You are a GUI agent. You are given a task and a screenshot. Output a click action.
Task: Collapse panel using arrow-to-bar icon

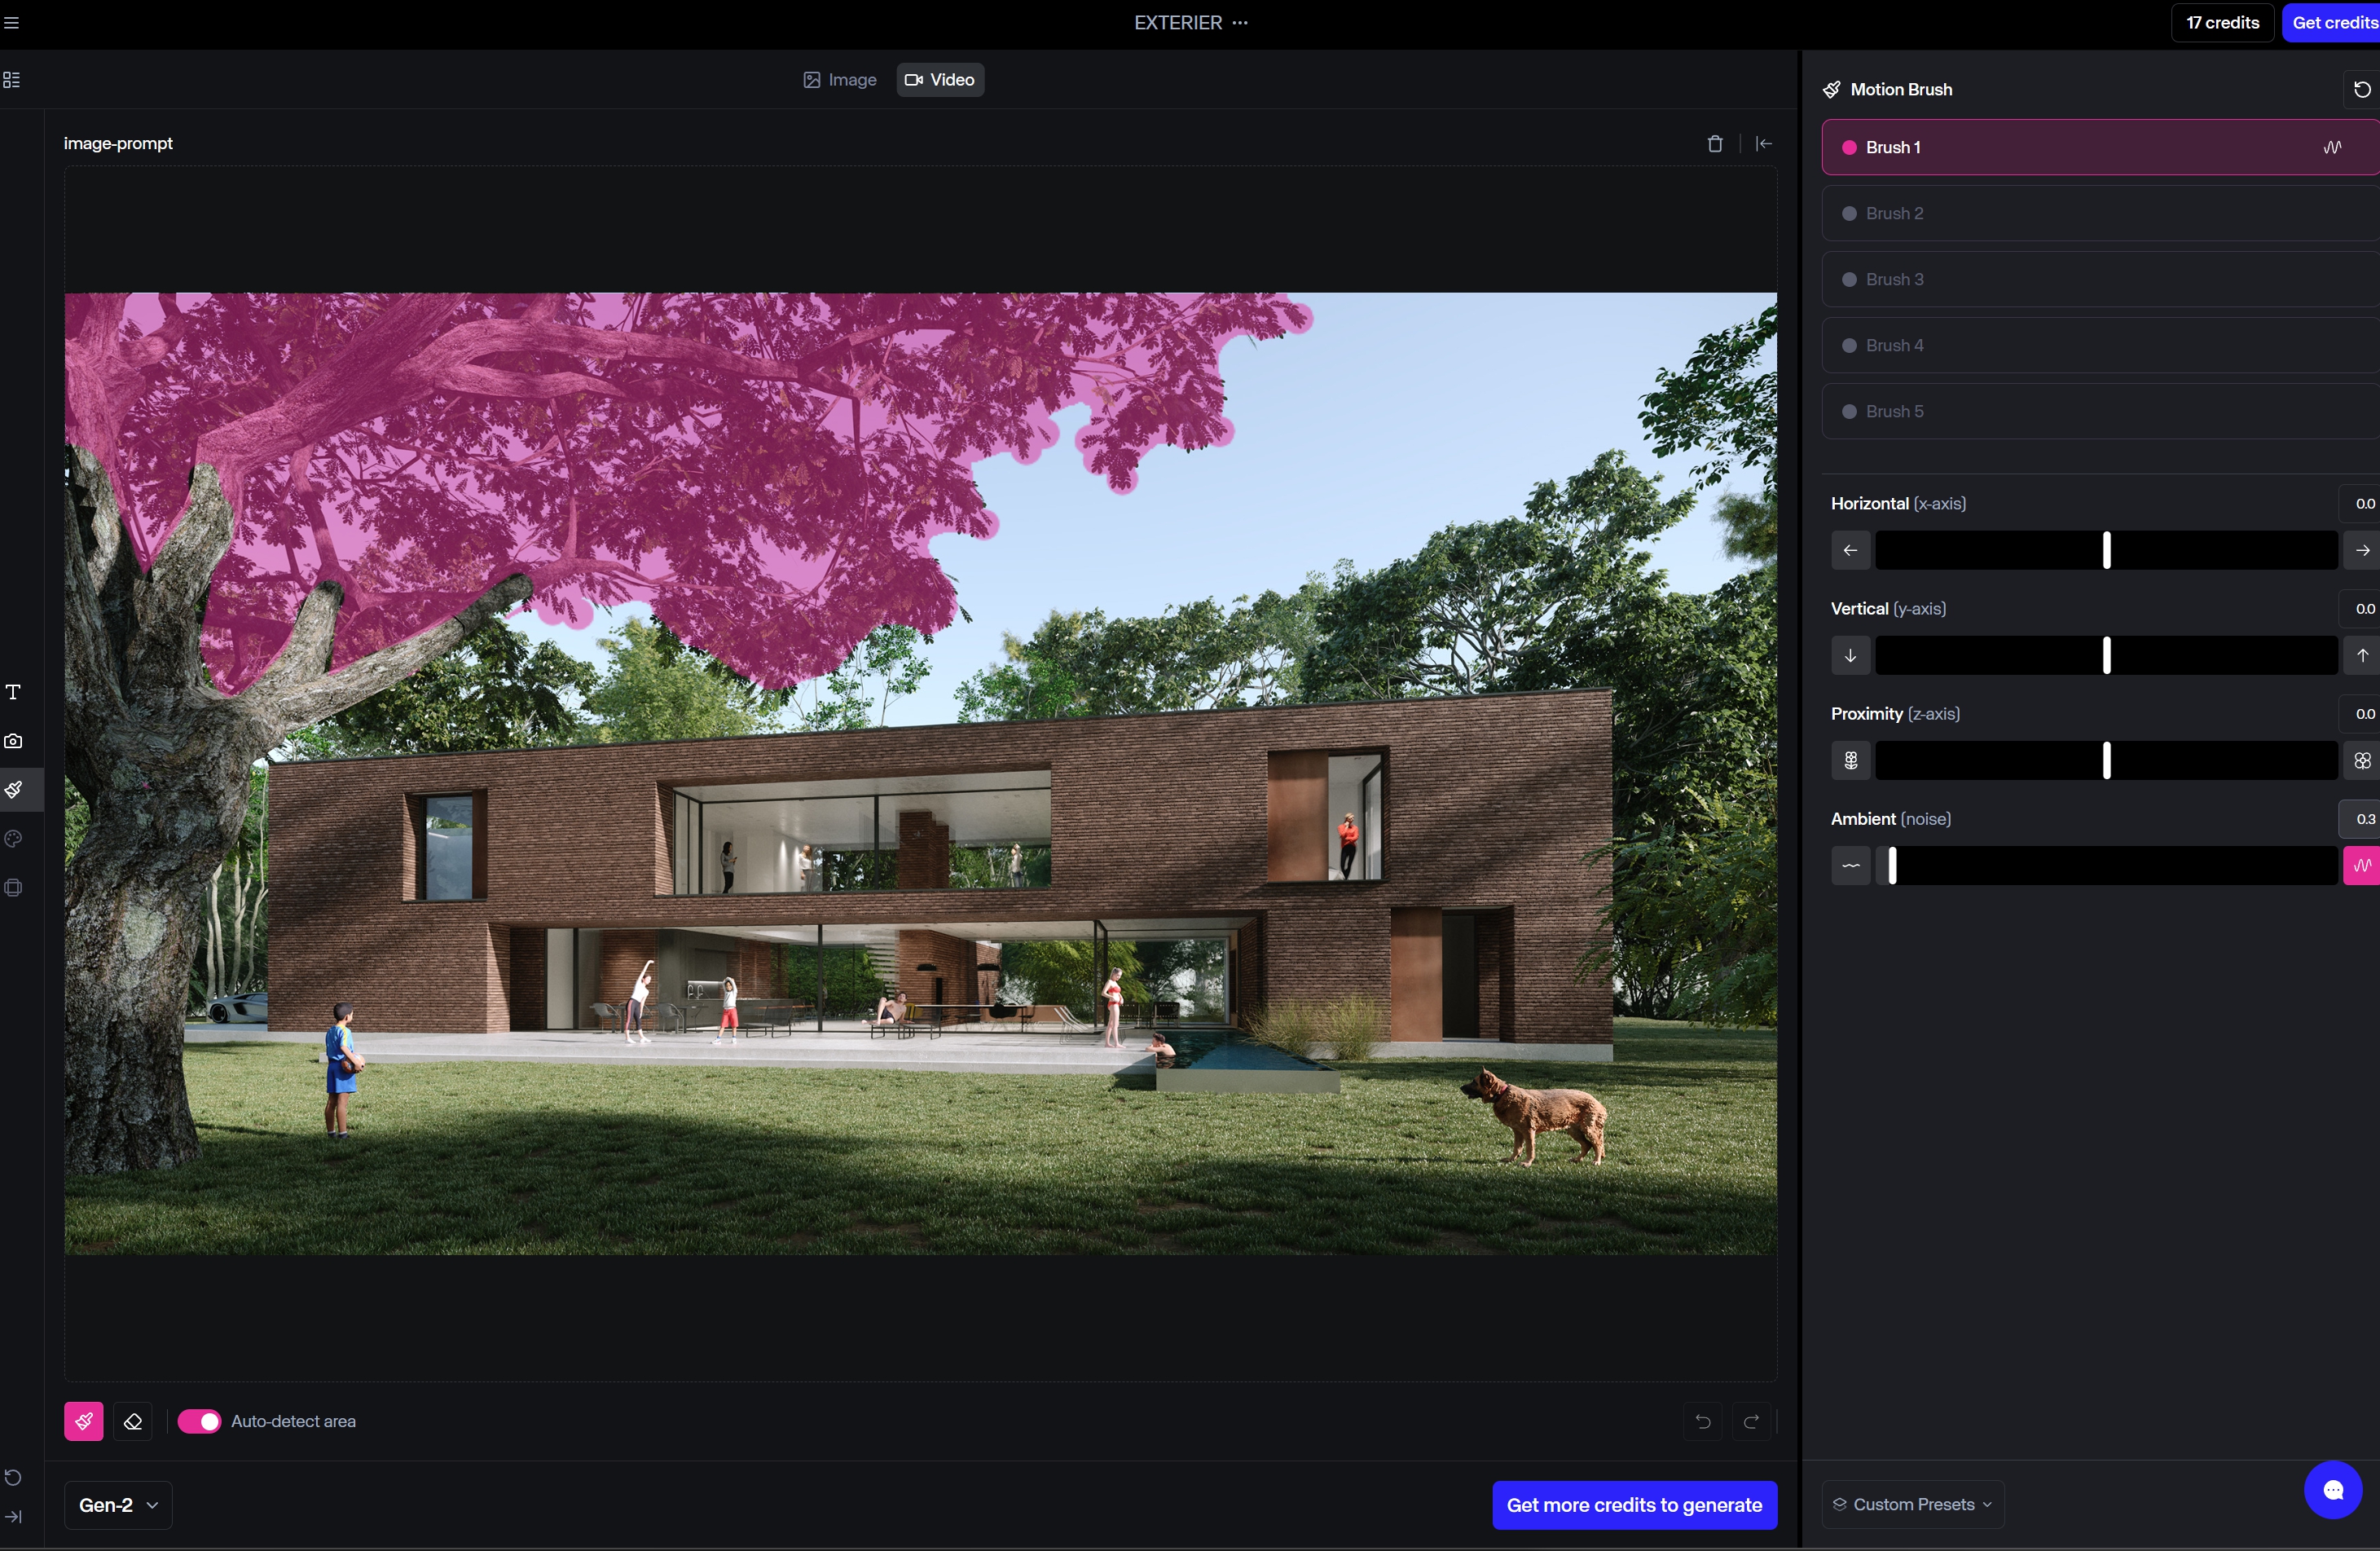[x=1764, y=144]
